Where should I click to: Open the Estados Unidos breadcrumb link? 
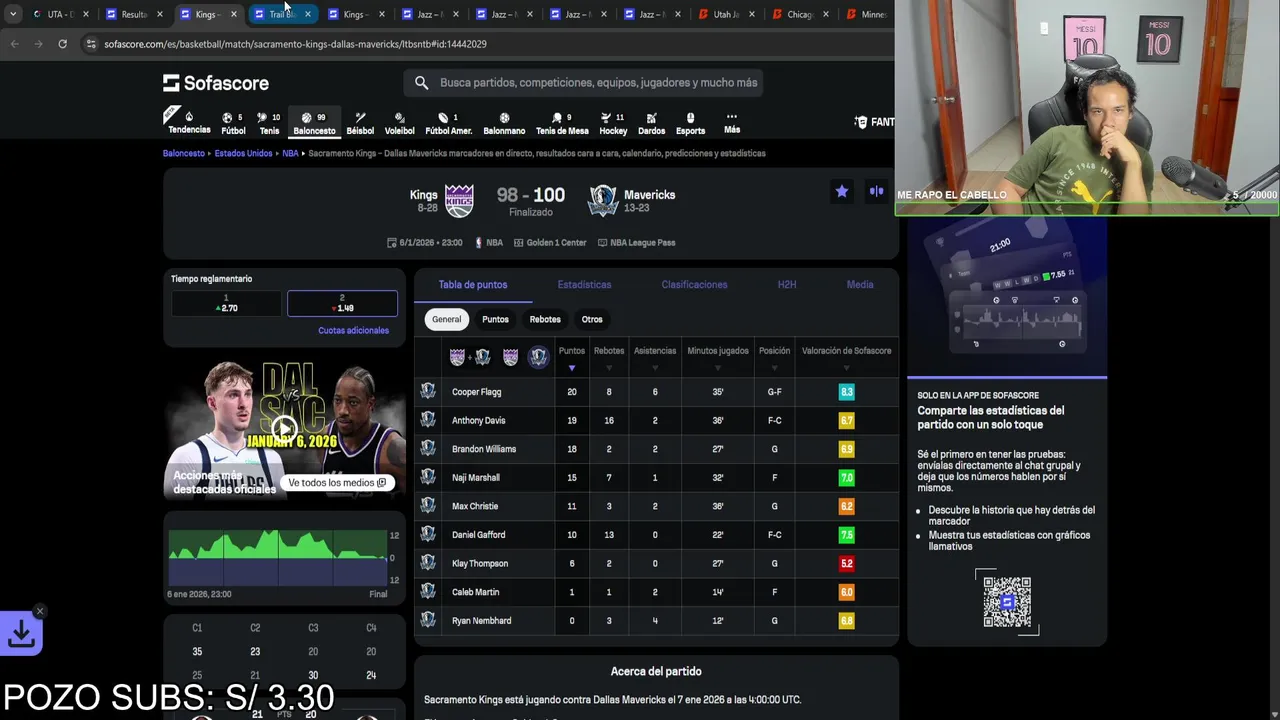tap(243, 153)
